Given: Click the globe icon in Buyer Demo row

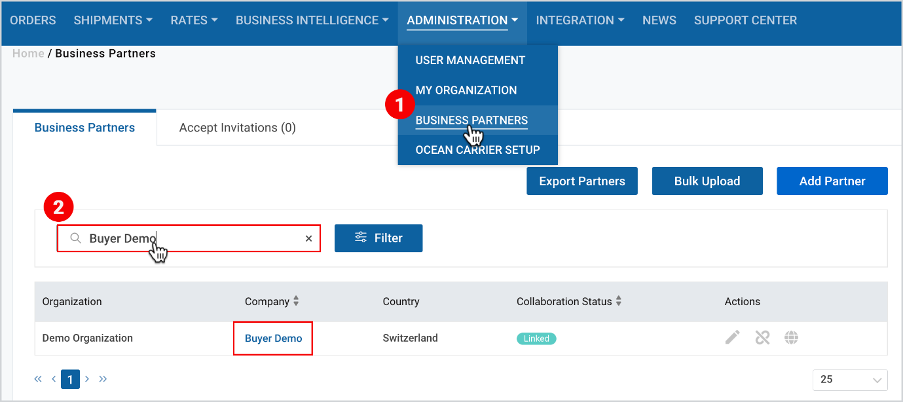Looking at the screenshot, I should [791, 338].
